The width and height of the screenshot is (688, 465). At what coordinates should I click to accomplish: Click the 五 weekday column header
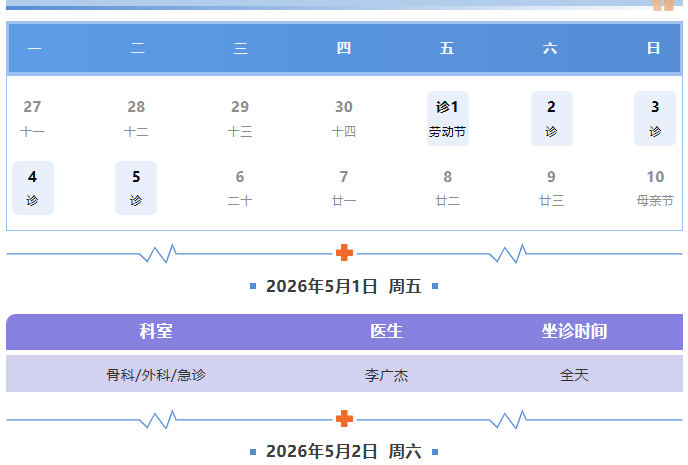pyautogui.click(x=447, y=48)
